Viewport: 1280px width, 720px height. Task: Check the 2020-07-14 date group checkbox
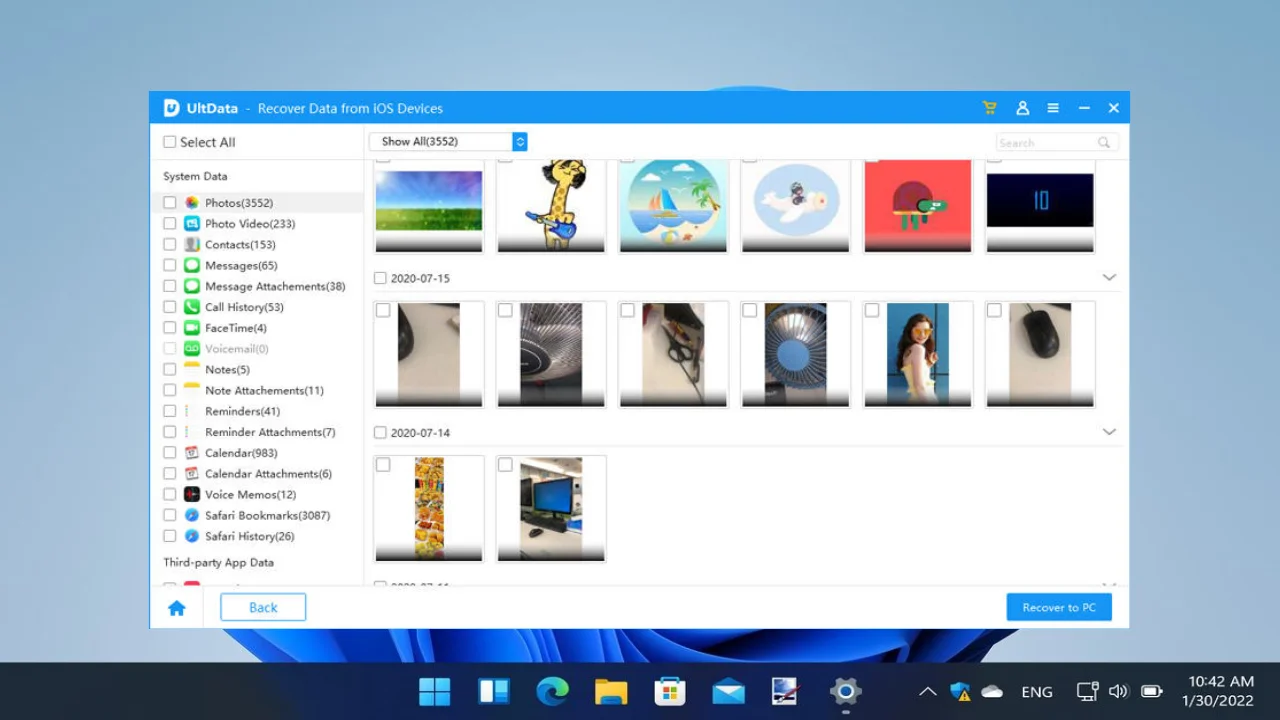(x=380, y=433)
